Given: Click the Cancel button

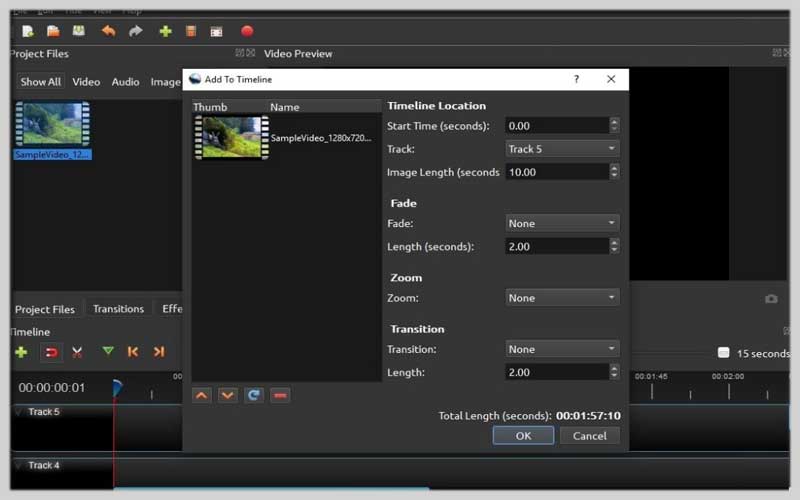Looking at the screenshot, I should tap(589, 436).
